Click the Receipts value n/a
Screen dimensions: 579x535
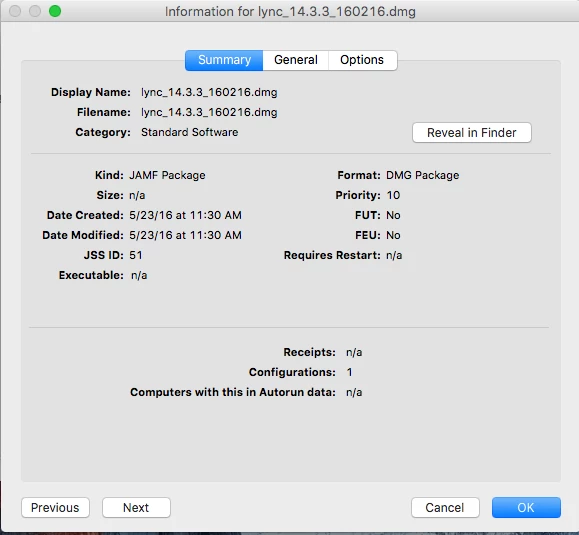point(354,352)
